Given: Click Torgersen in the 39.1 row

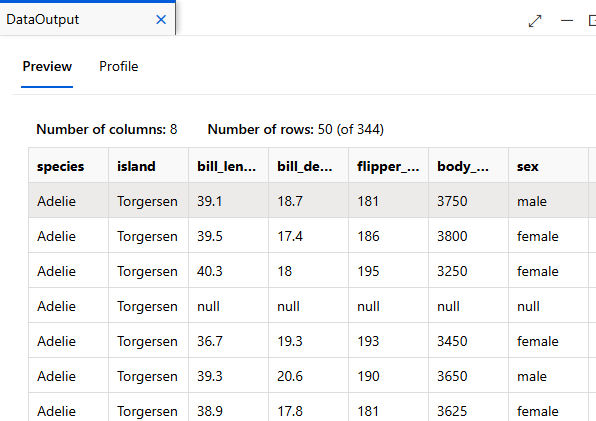Looking at the screenshot, I should tap(147, 201).
